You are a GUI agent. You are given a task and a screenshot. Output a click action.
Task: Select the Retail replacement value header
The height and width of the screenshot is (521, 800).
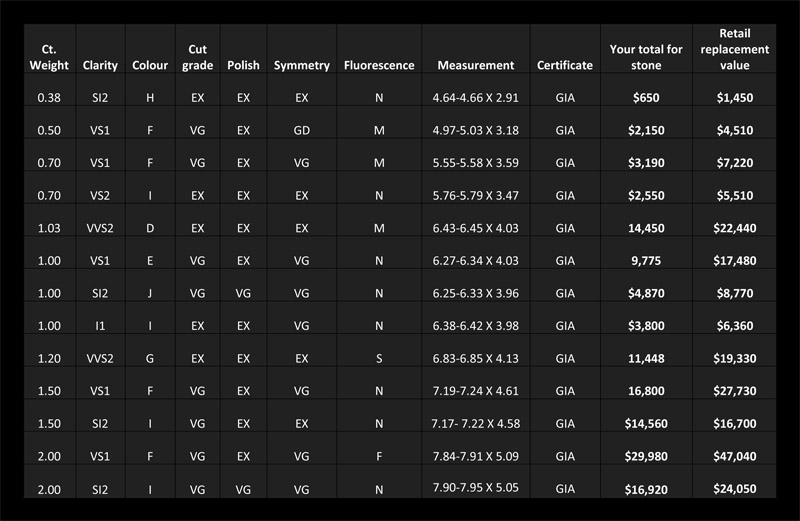coord(735,49)
